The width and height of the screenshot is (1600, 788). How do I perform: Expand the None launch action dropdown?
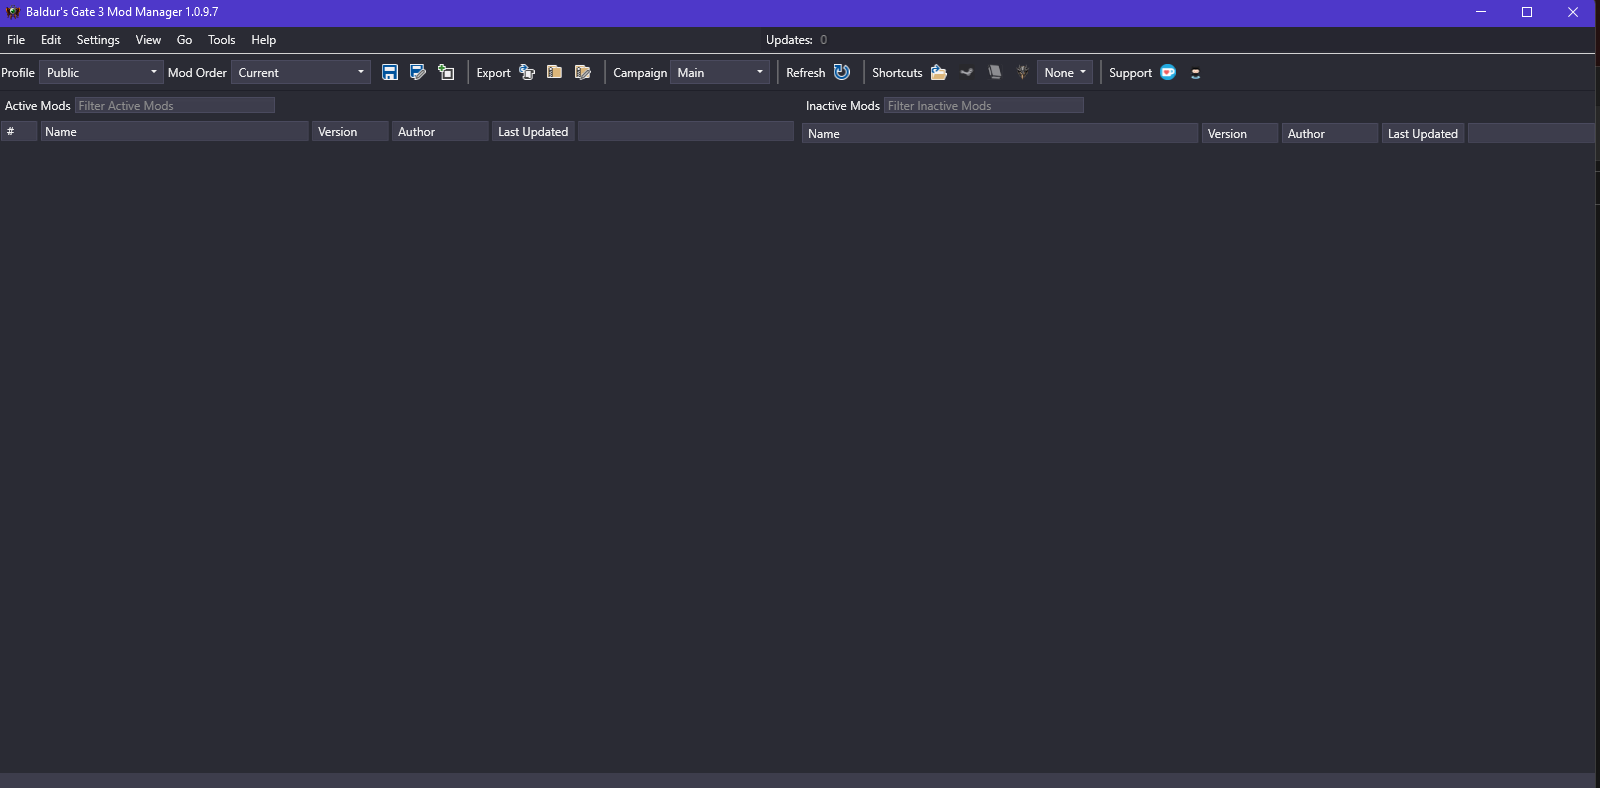(x=1064, y=72)
